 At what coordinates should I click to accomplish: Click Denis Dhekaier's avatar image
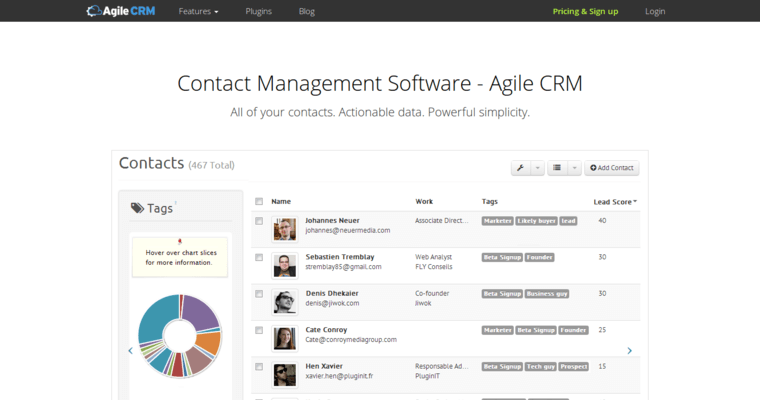(285, 302)
